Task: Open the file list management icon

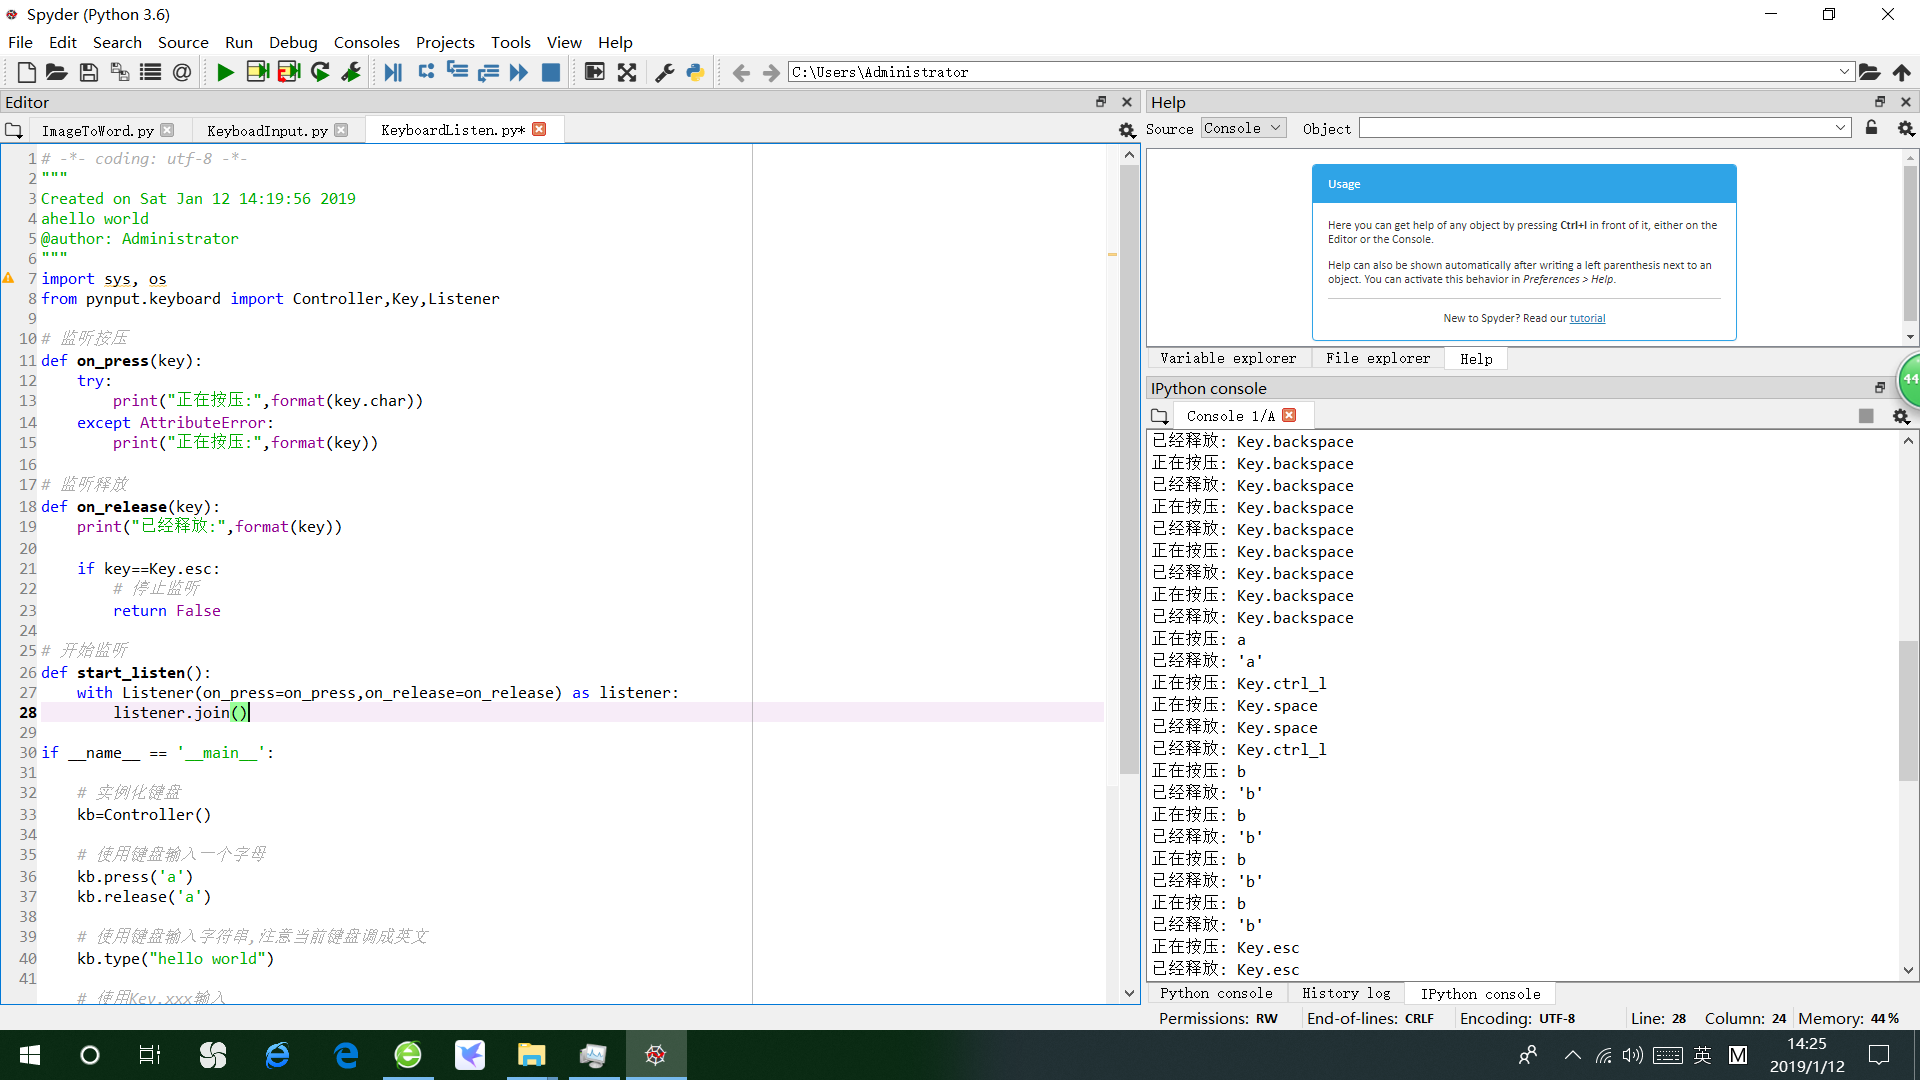Action: 150,72
